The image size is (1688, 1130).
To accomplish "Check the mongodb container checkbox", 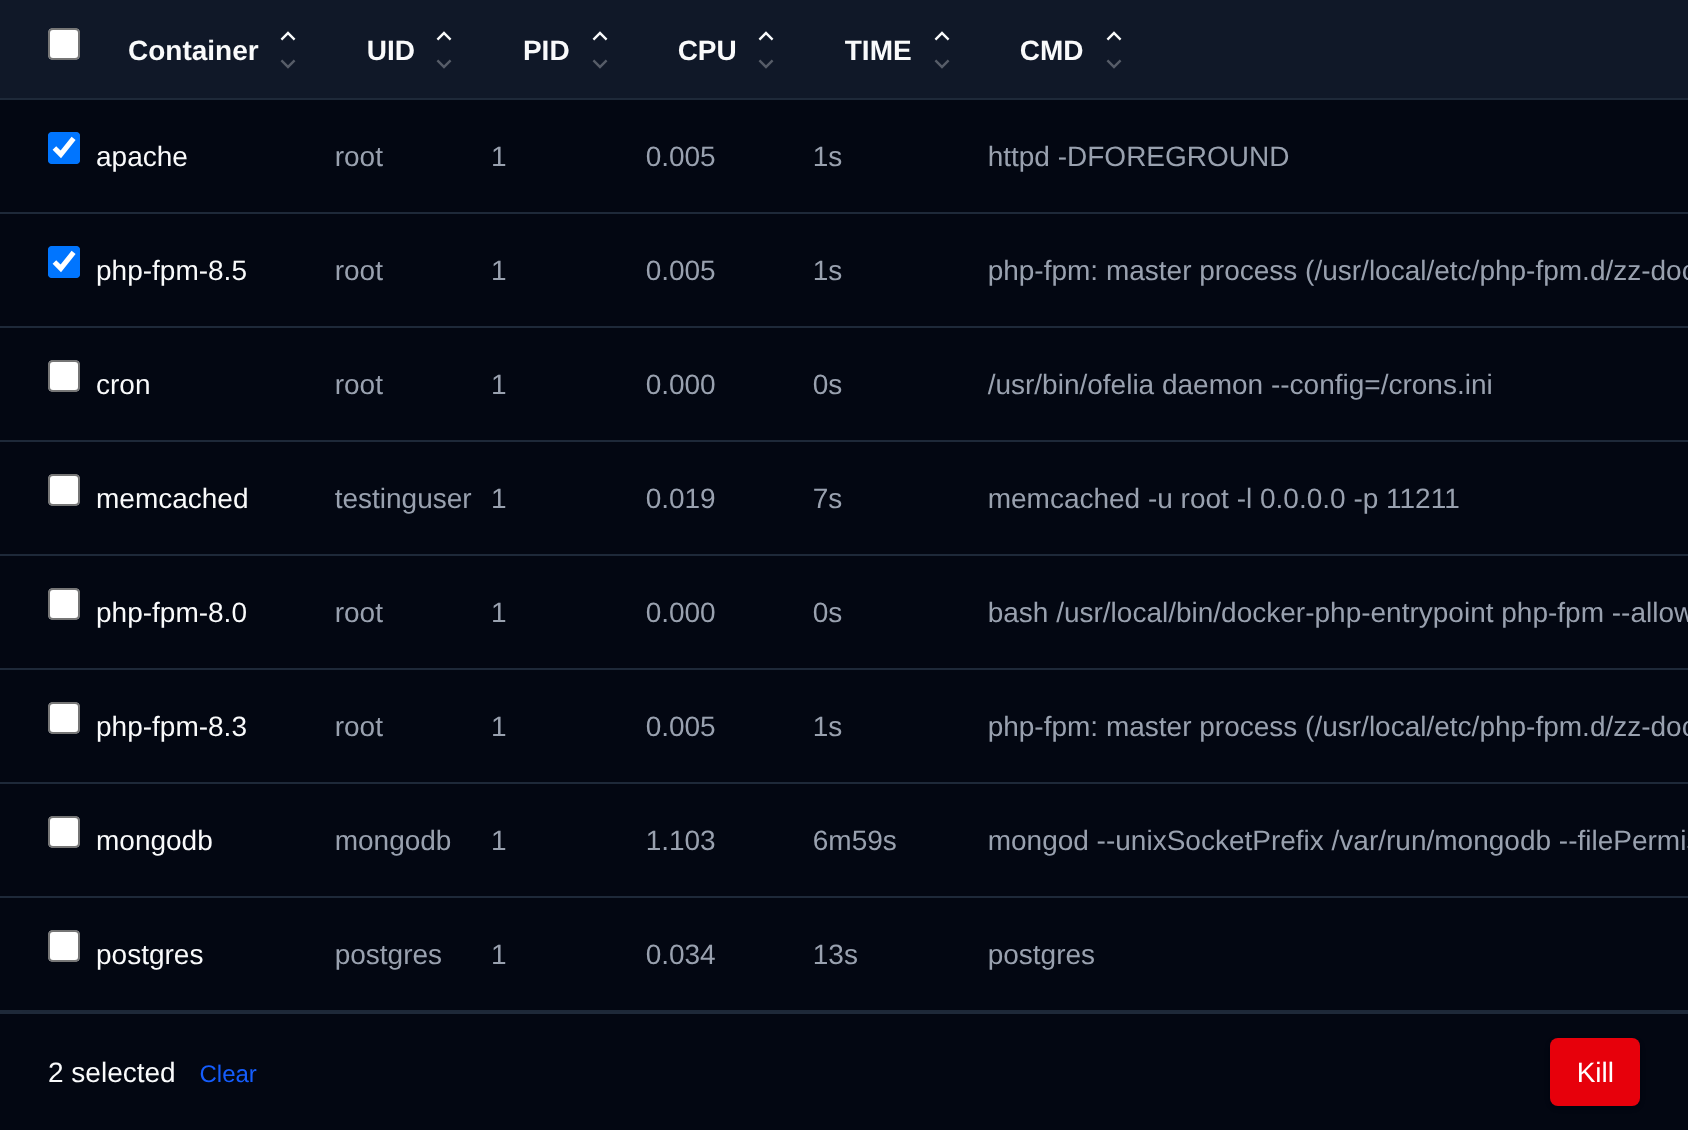I will click(64, 832).
